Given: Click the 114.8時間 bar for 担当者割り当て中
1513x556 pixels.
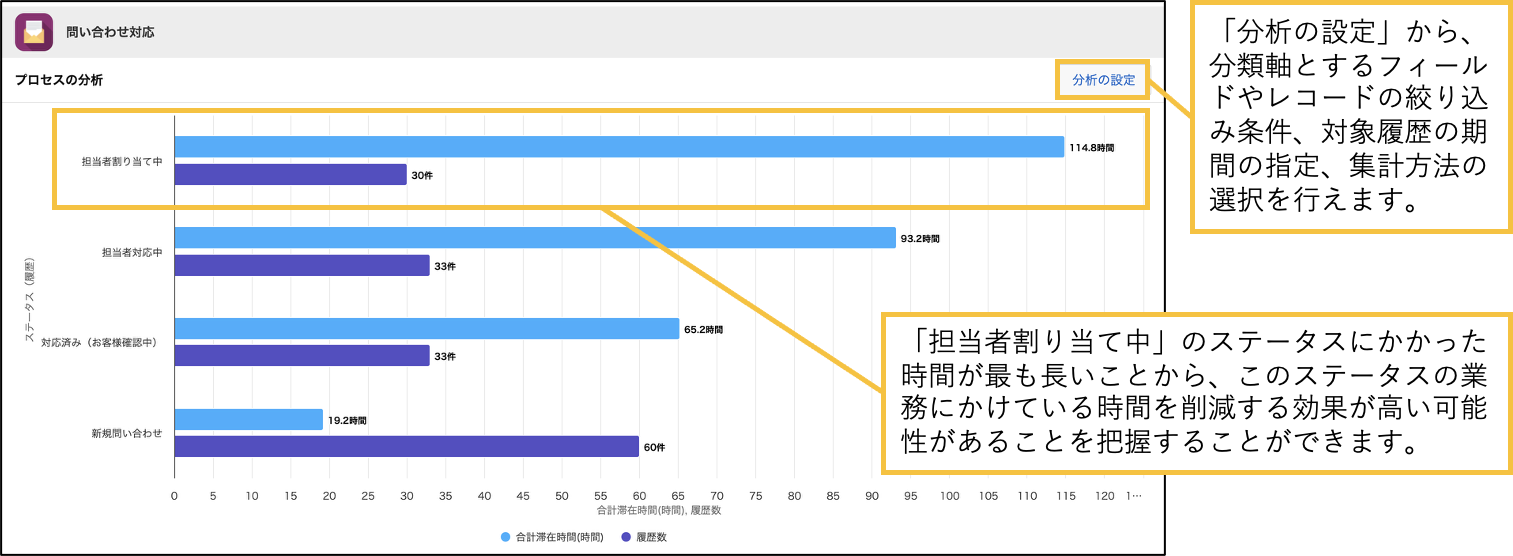Looking at the screenshot, I should (619, 147).
